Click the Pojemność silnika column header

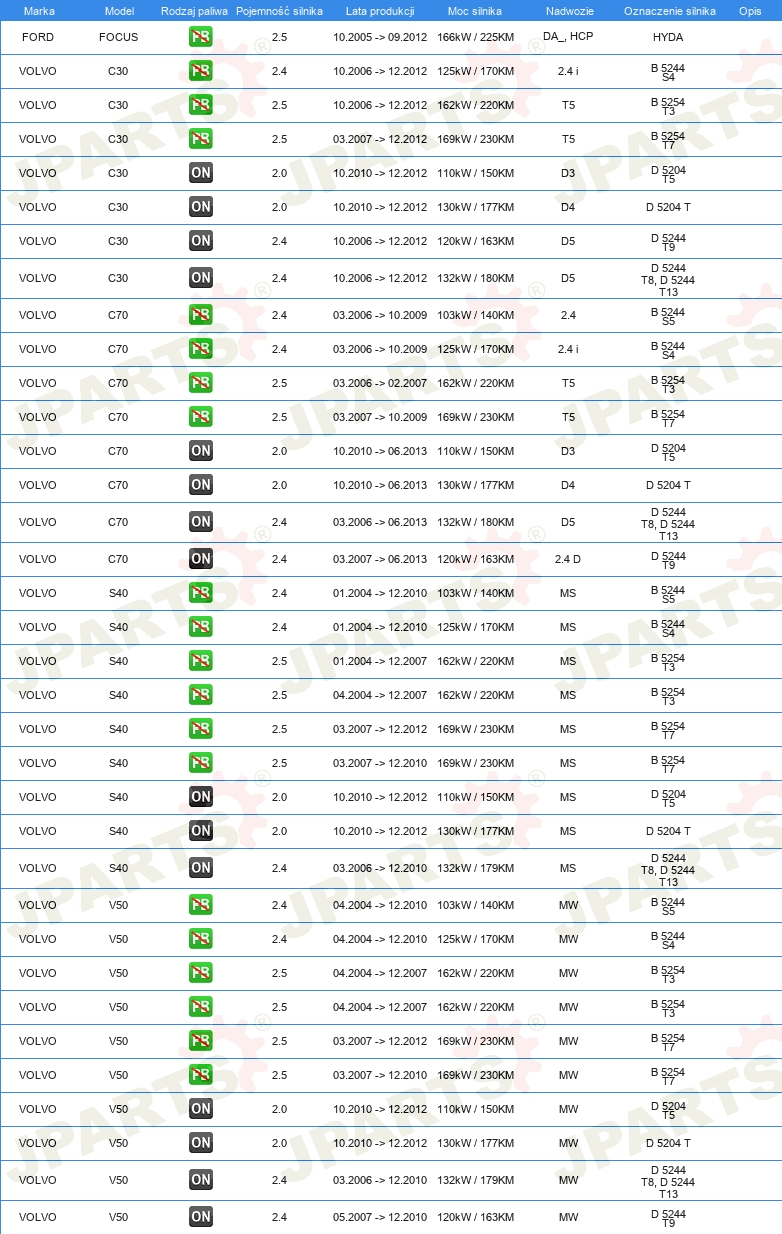(279, 10)
